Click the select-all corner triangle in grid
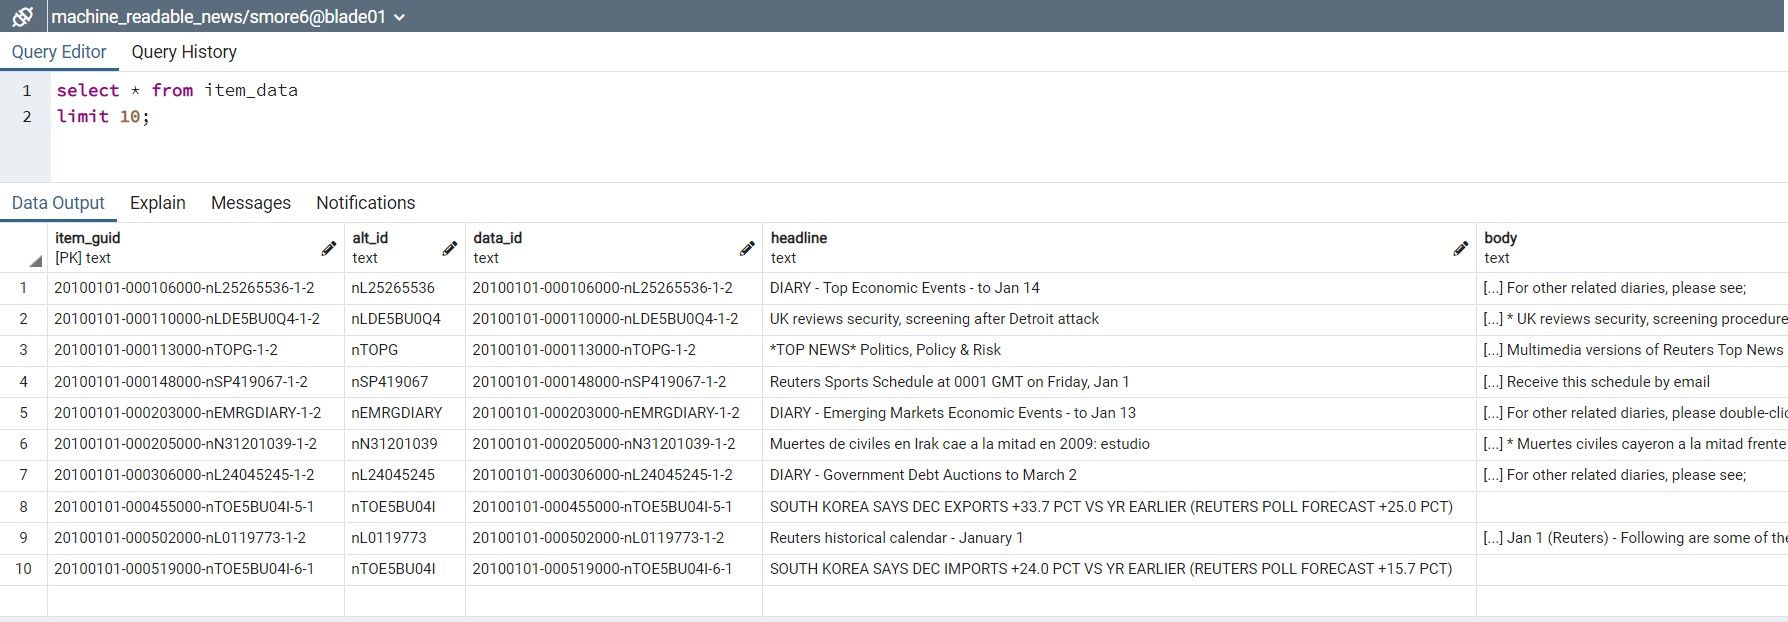This screenshot has width=1788, height=622. tap(36, 261)
